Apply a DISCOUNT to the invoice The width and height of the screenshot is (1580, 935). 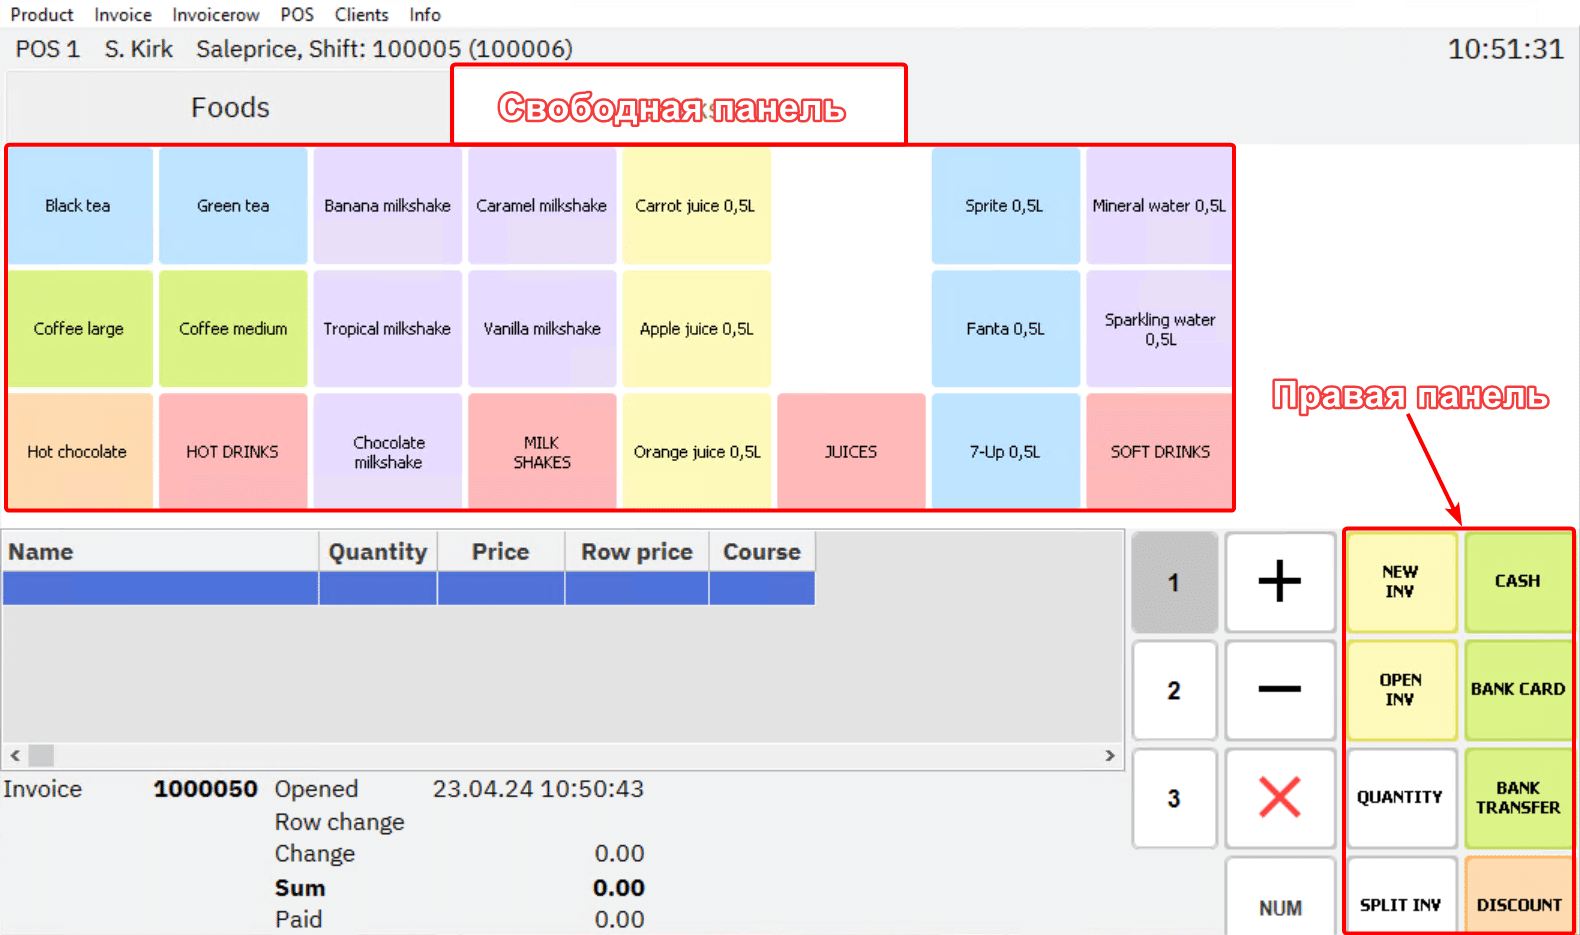click(1518, 904)
